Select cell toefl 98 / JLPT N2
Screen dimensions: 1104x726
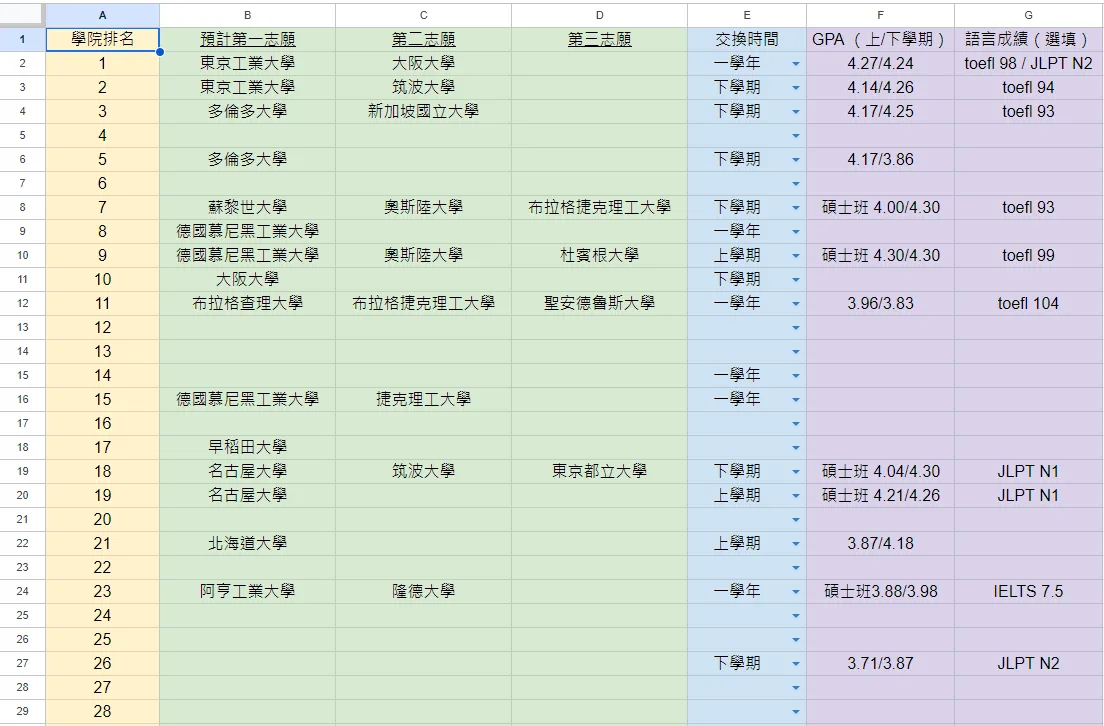pos(1029,63)
